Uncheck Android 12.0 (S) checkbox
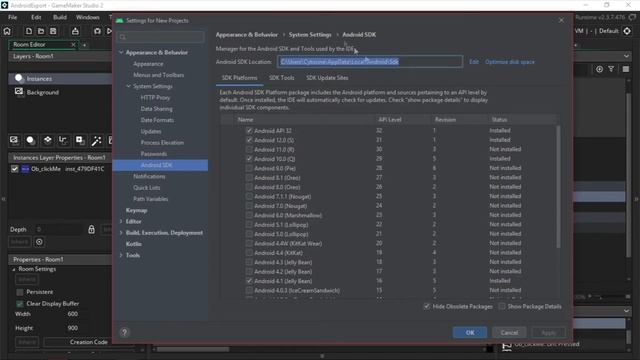 click(249, 140)
